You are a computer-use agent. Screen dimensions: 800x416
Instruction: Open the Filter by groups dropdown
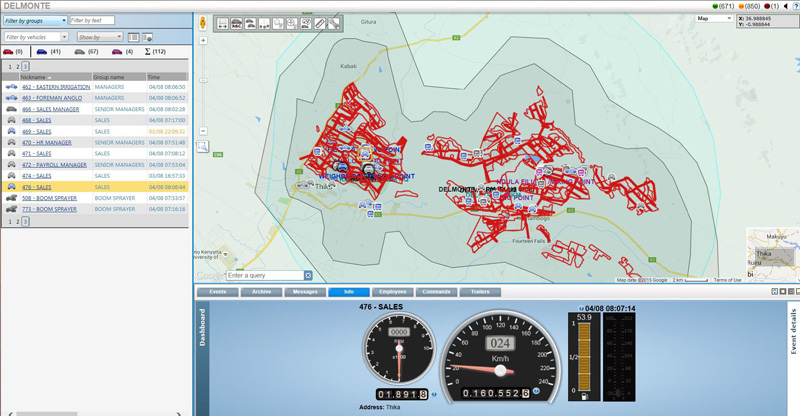(35, 20)
